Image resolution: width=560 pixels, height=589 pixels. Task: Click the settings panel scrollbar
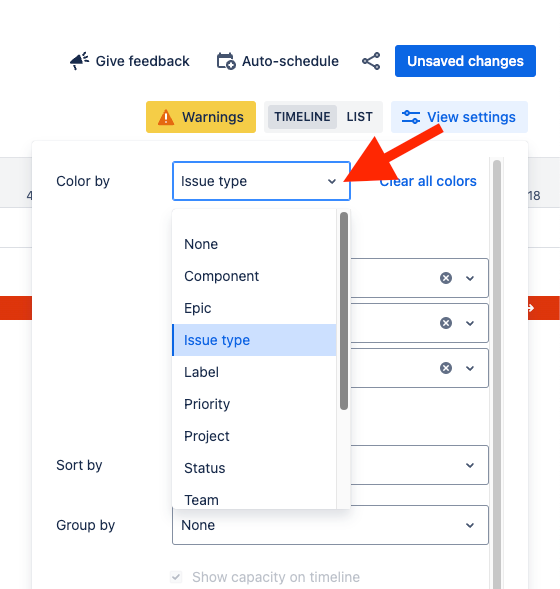(497, 374)
